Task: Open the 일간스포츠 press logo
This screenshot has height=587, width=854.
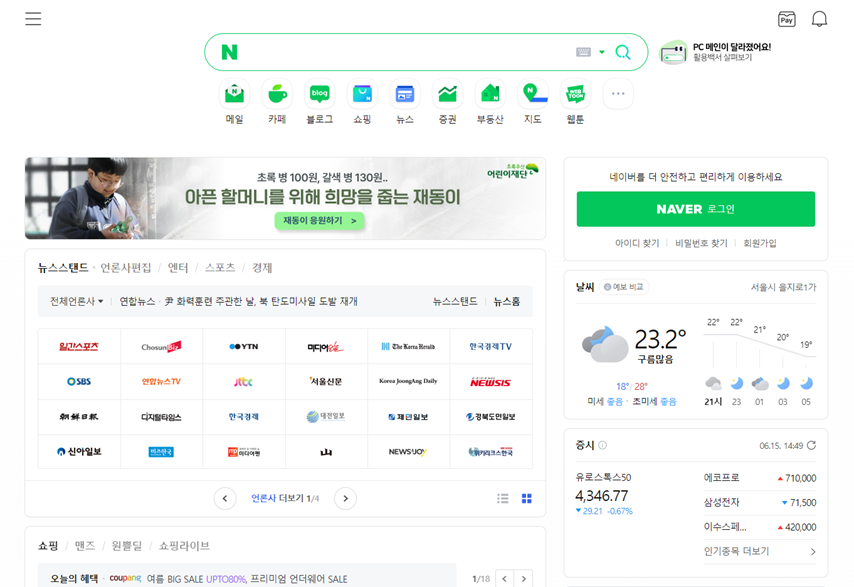Action: [79, 346]
